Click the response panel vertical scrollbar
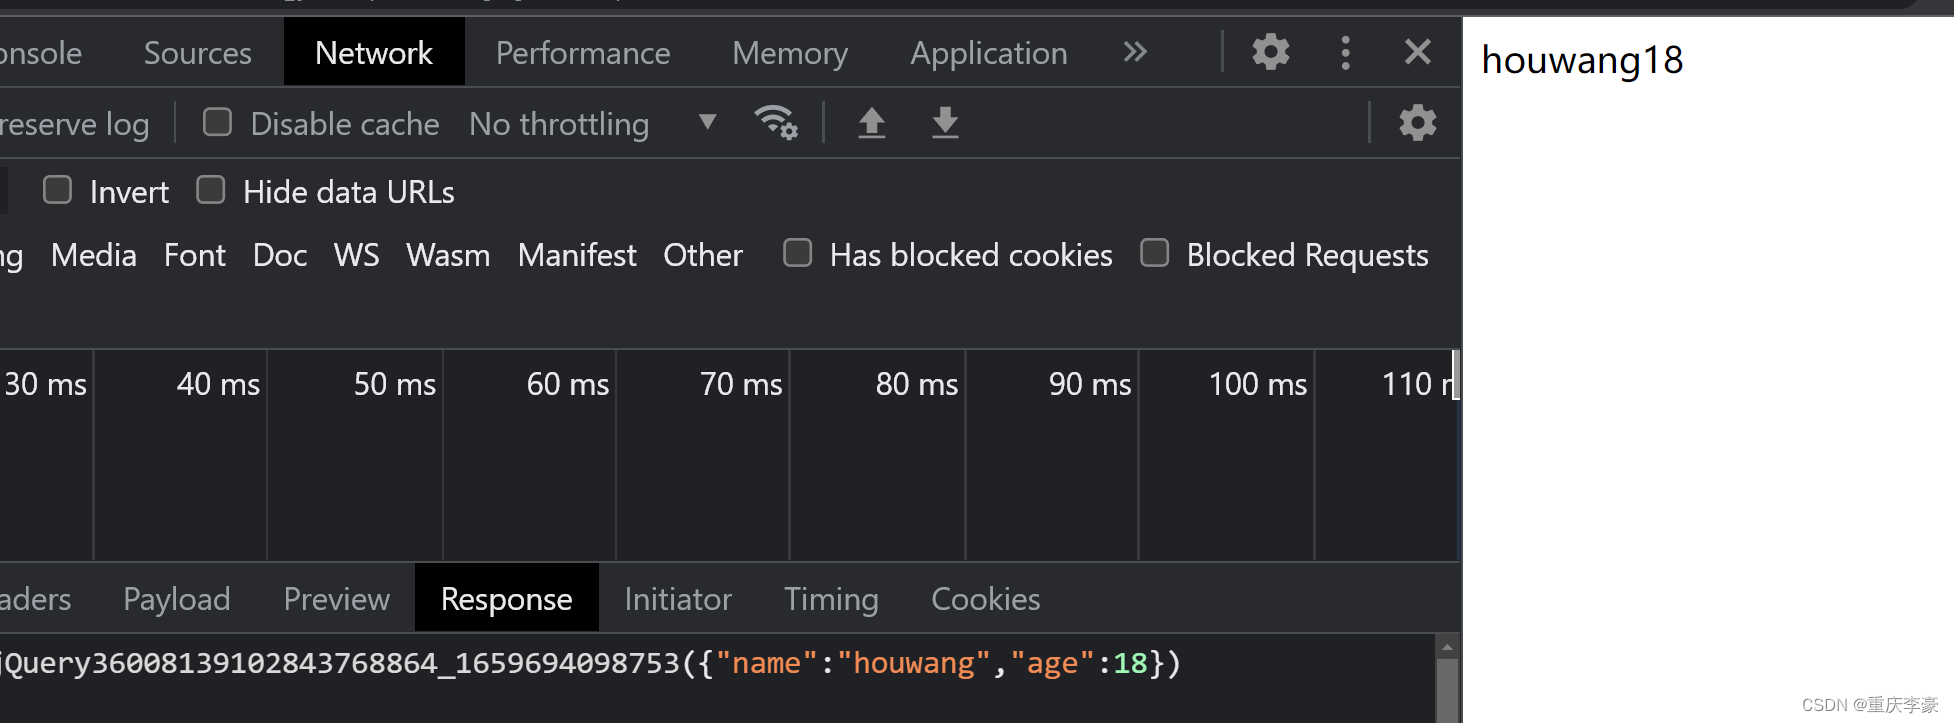Viewport: 1954px width, 723px height. [x=1447, y=690]
